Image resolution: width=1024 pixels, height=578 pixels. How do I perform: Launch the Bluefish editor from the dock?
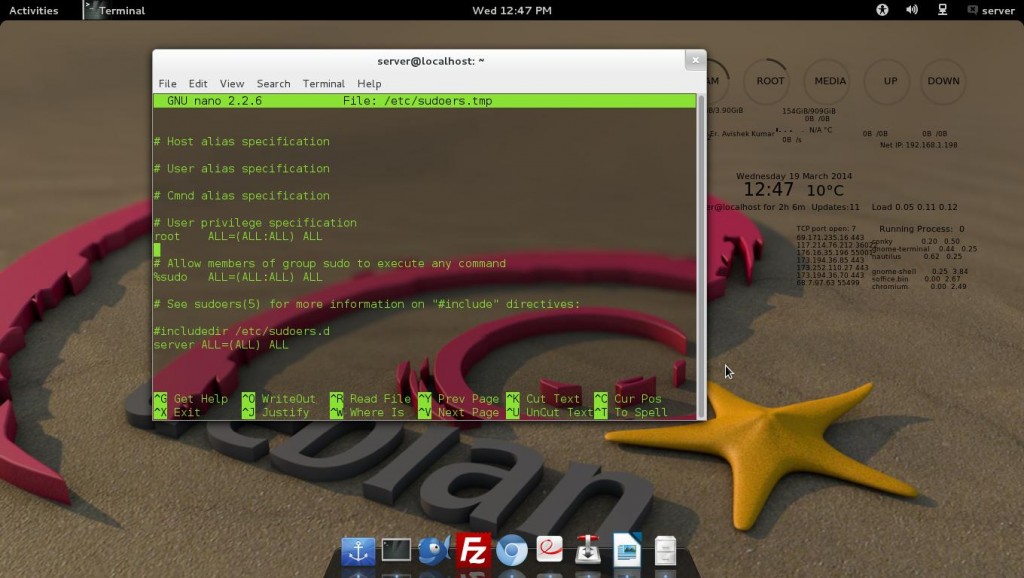click(x=433, y=550)
